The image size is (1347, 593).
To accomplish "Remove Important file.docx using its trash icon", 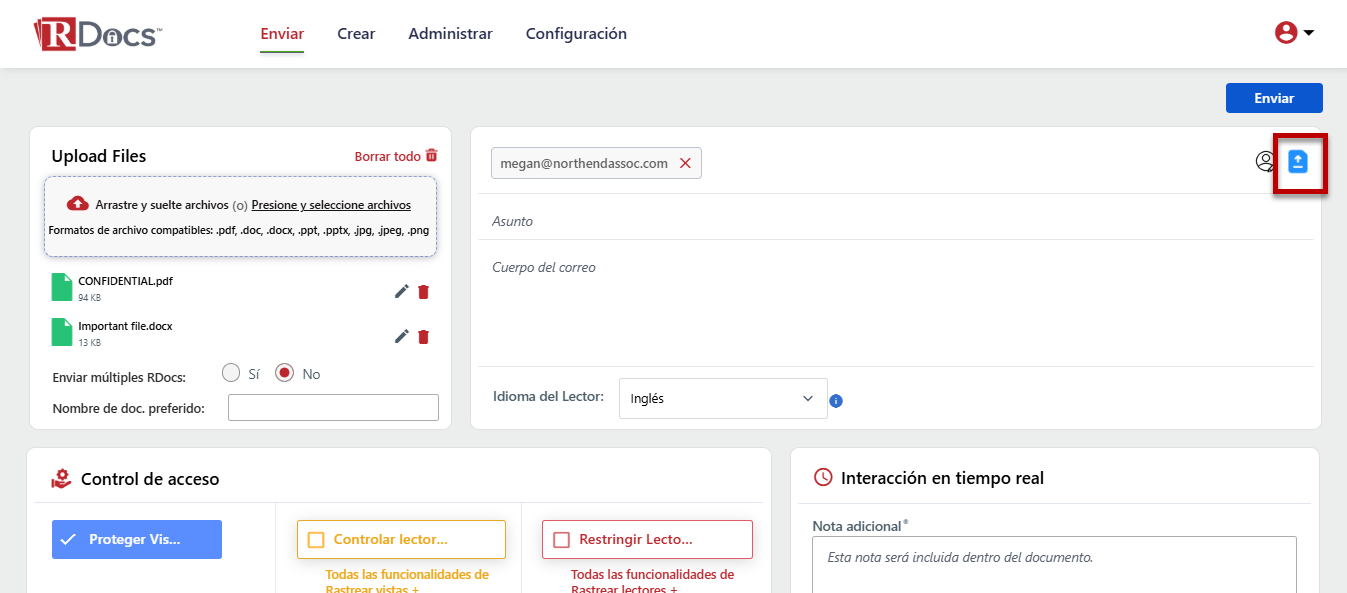I will click(423, 336).
